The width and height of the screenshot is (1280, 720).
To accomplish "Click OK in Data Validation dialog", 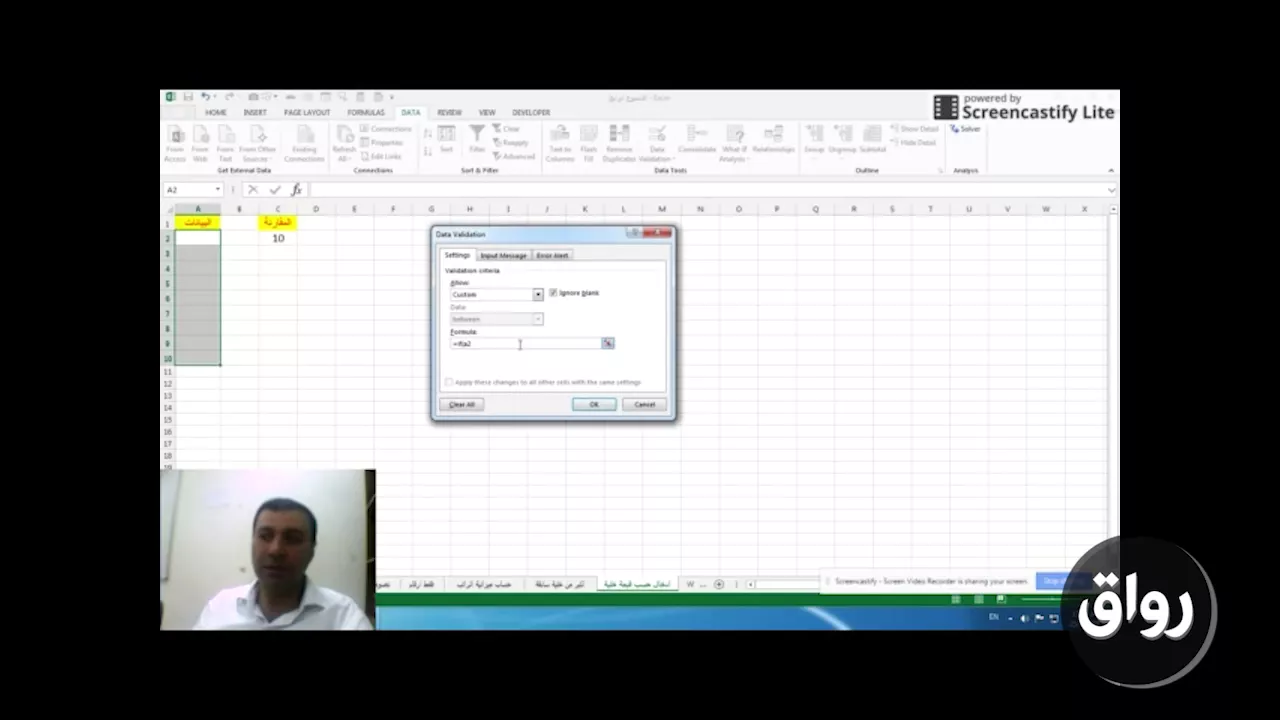I will click(x=594, y=404).
